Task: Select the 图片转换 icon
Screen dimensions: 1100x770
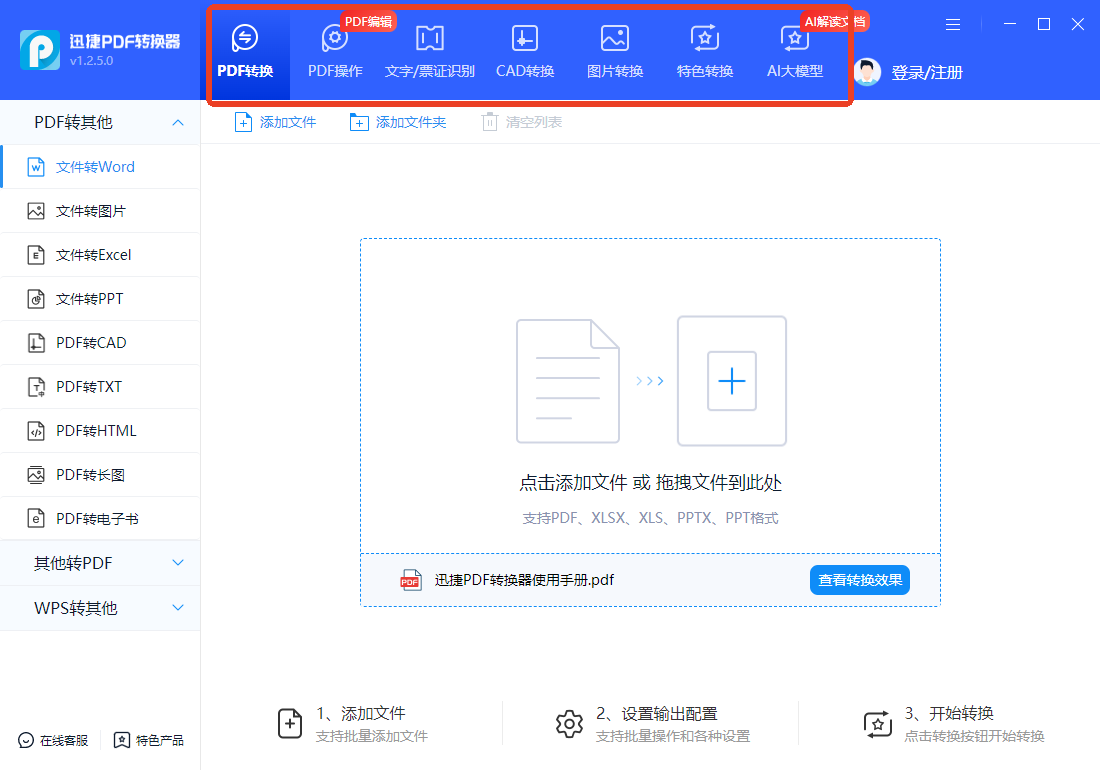Action: (x=615, y=38)
